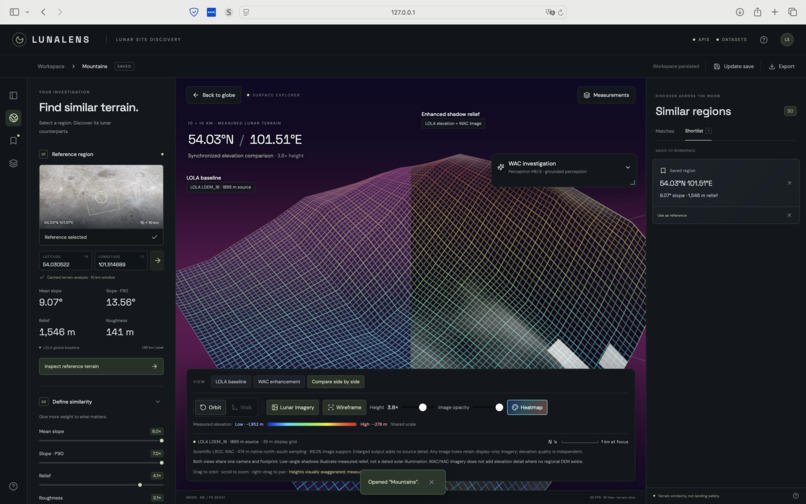Switch view to WAC enhancement
This screenshot has width=806, height=504.
279,382
